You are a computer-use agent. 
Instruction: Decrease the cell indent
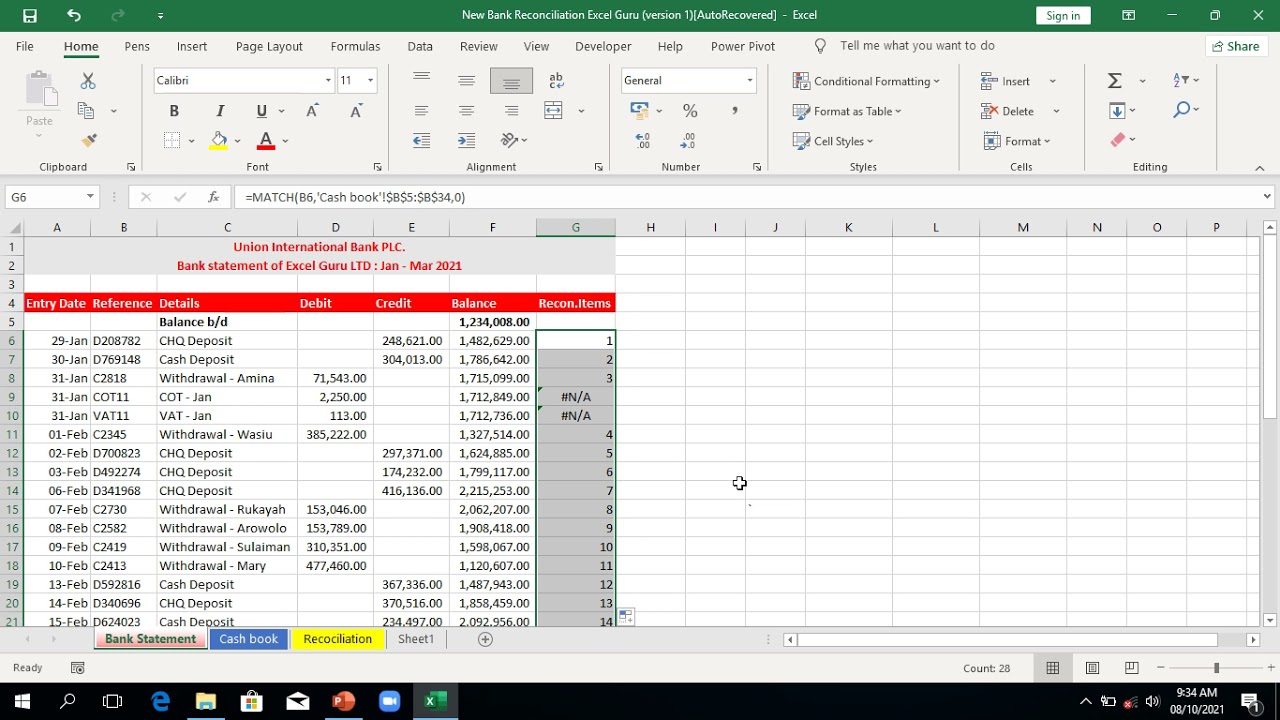[421, 140]
